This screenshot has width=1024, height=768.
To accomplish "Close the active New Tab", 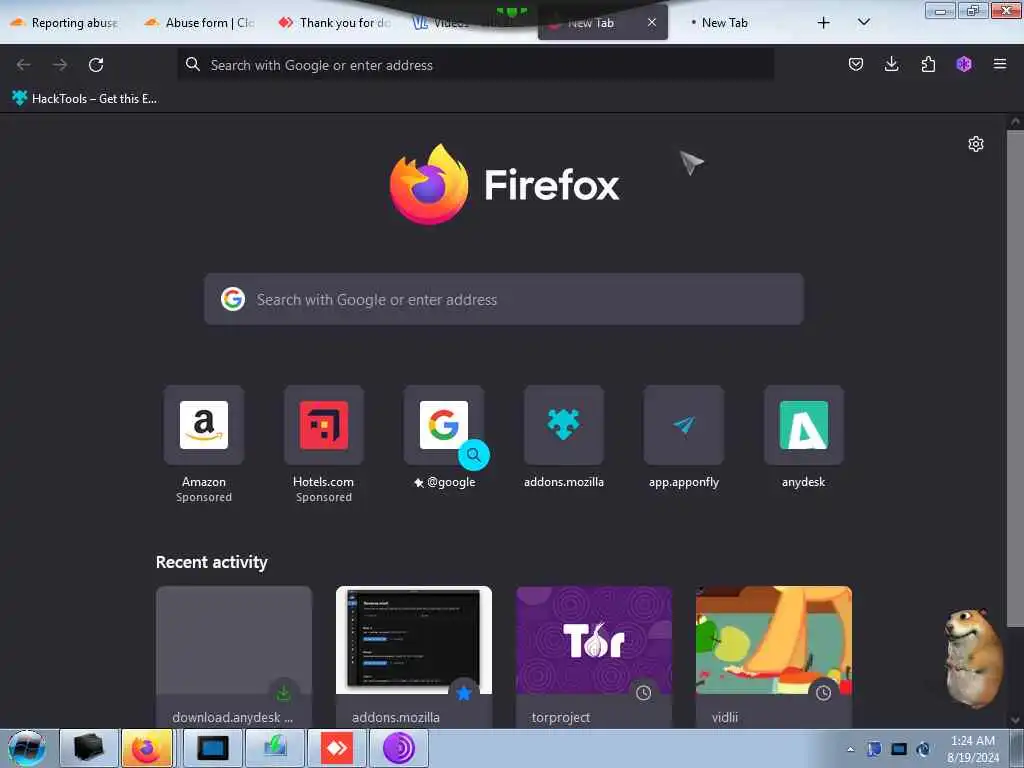I will pyautogui.click(x=652, y=22).
